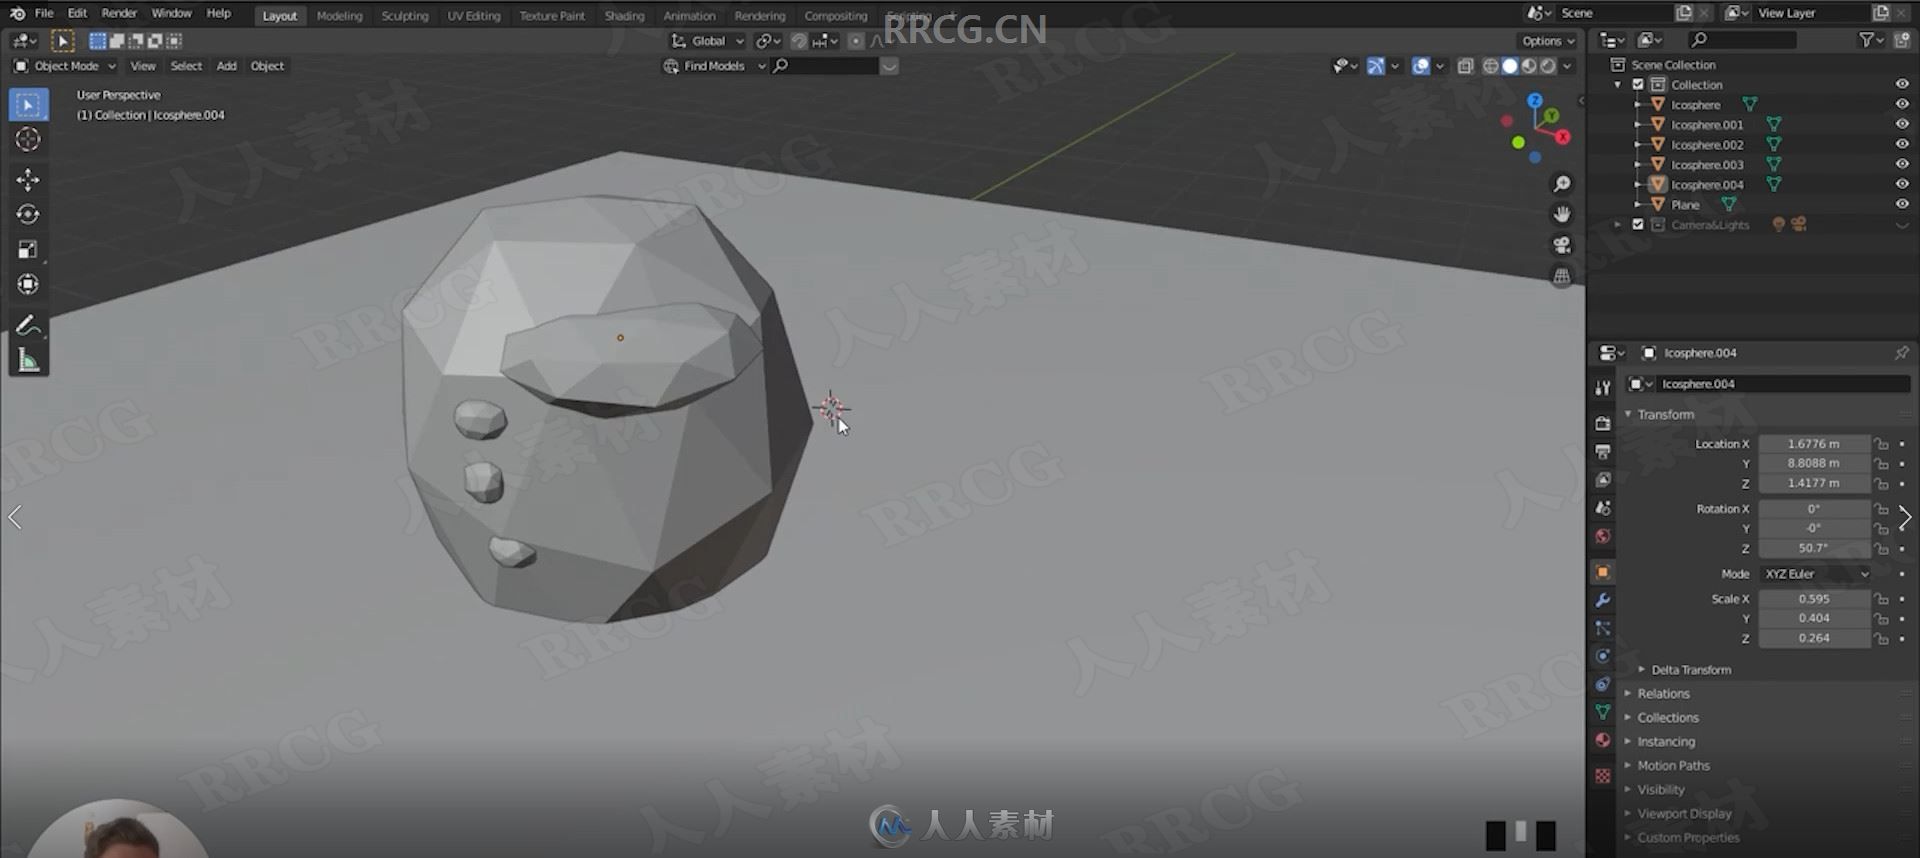Select material preview viewport shading
1920x858 pixels.
1529,66
